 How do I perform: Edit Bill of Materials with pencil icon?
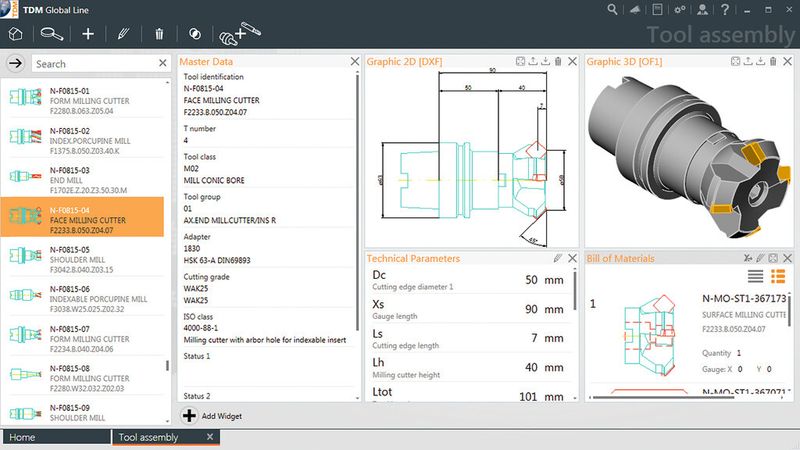pyautogui.click(x=760, y=258)
